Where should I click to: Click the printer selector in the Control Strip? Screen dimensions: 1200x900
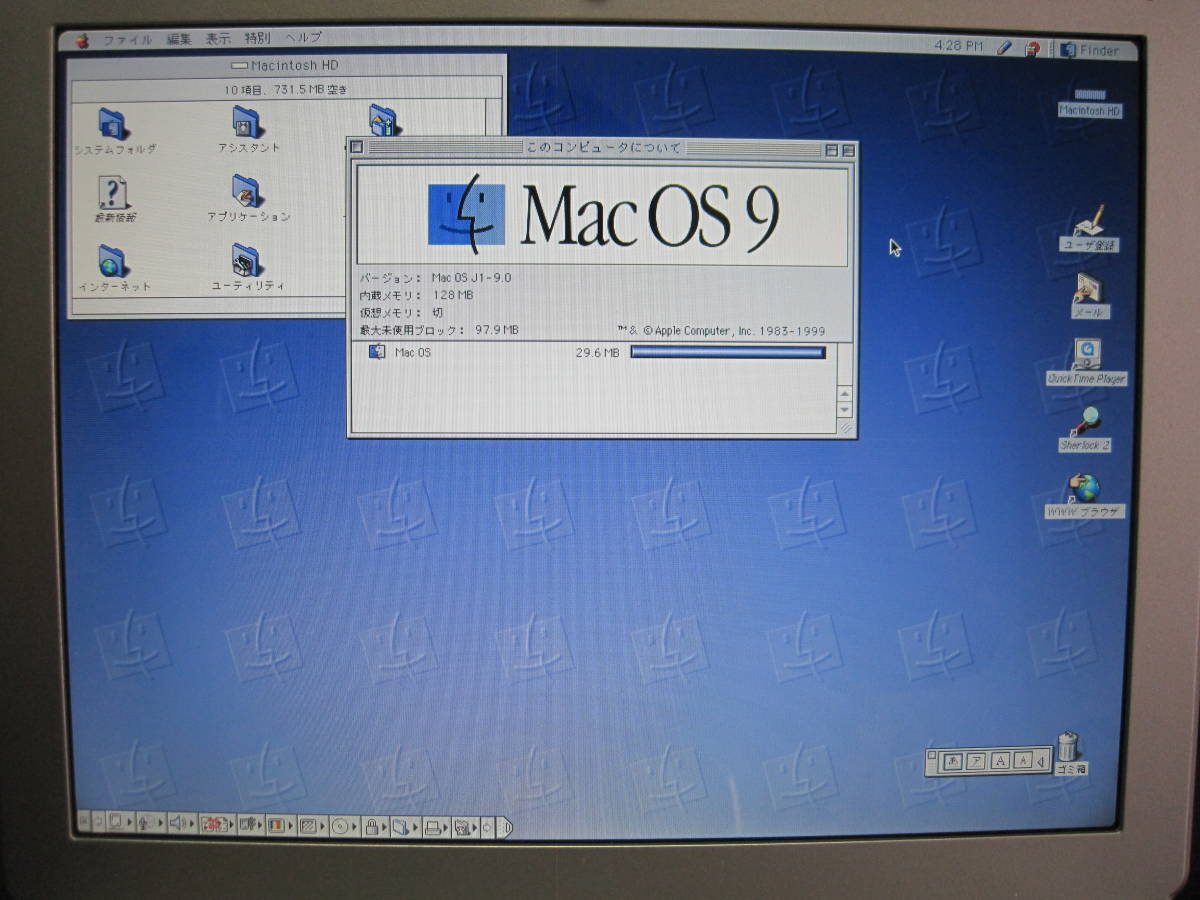pos(434,826)
